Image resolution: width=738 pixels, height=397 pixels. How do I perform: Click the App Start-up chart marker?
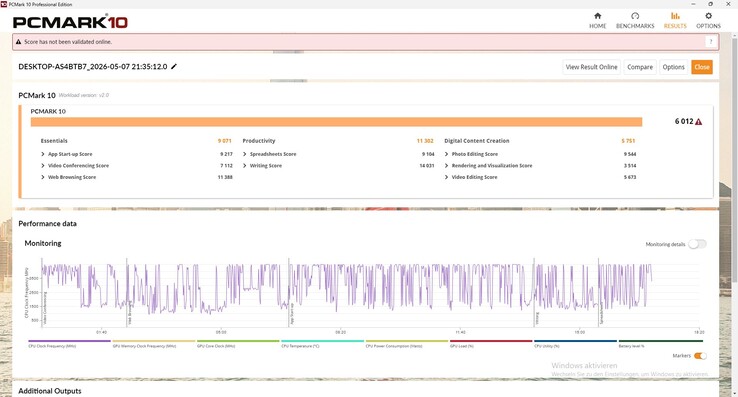tap(291, 314)
